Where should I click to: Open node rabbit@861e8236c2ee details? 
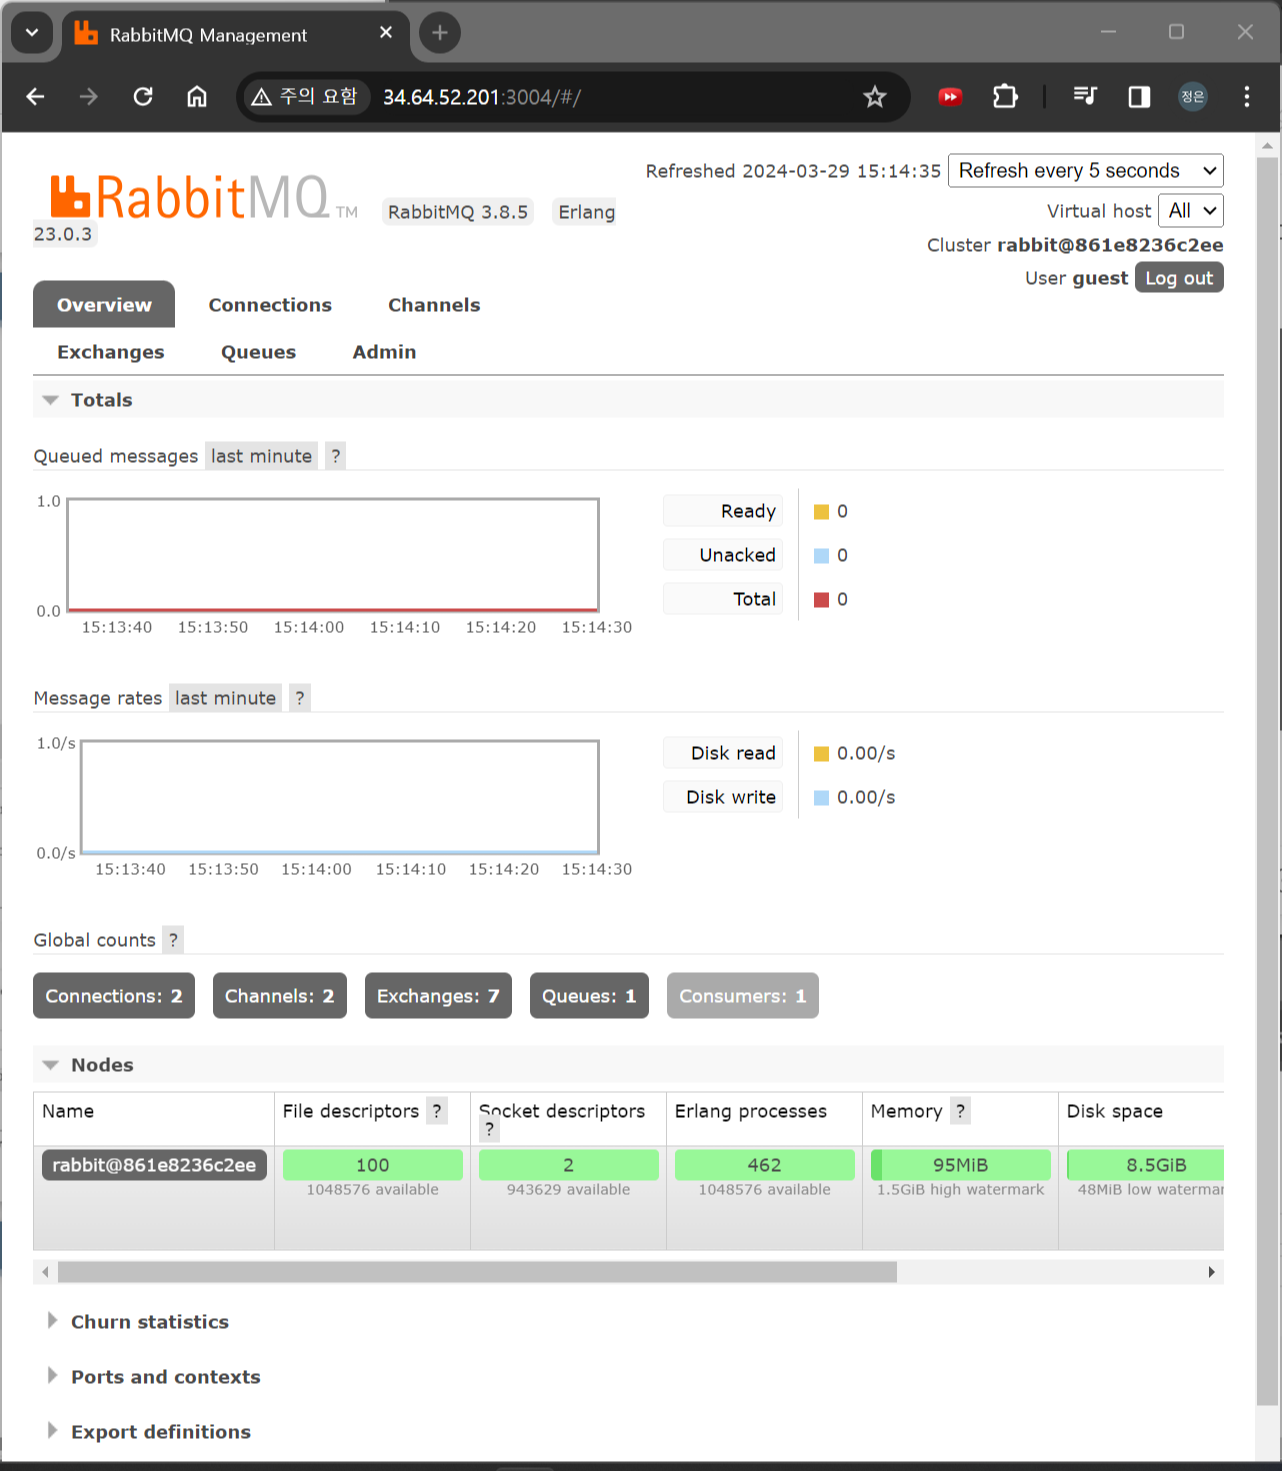(x=154, y=1165)
